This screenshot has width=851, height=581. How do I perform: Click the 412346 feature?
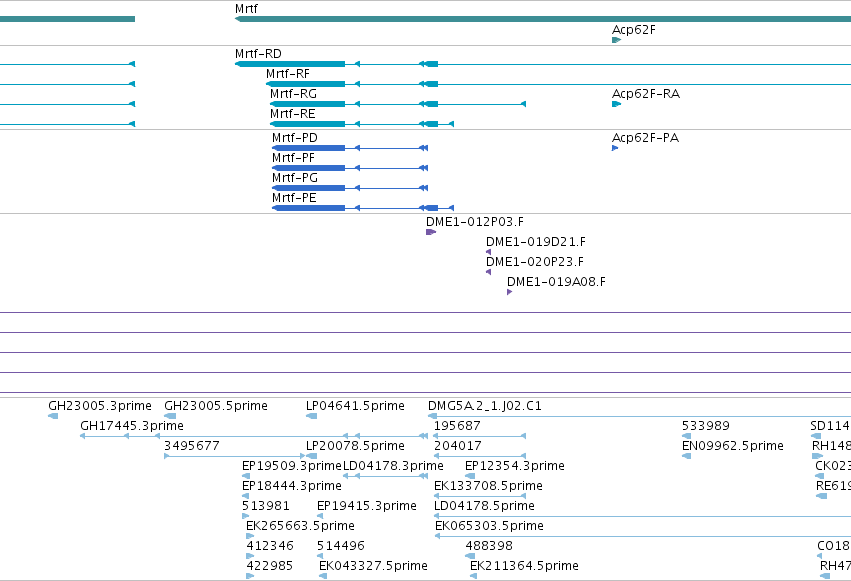250,556
